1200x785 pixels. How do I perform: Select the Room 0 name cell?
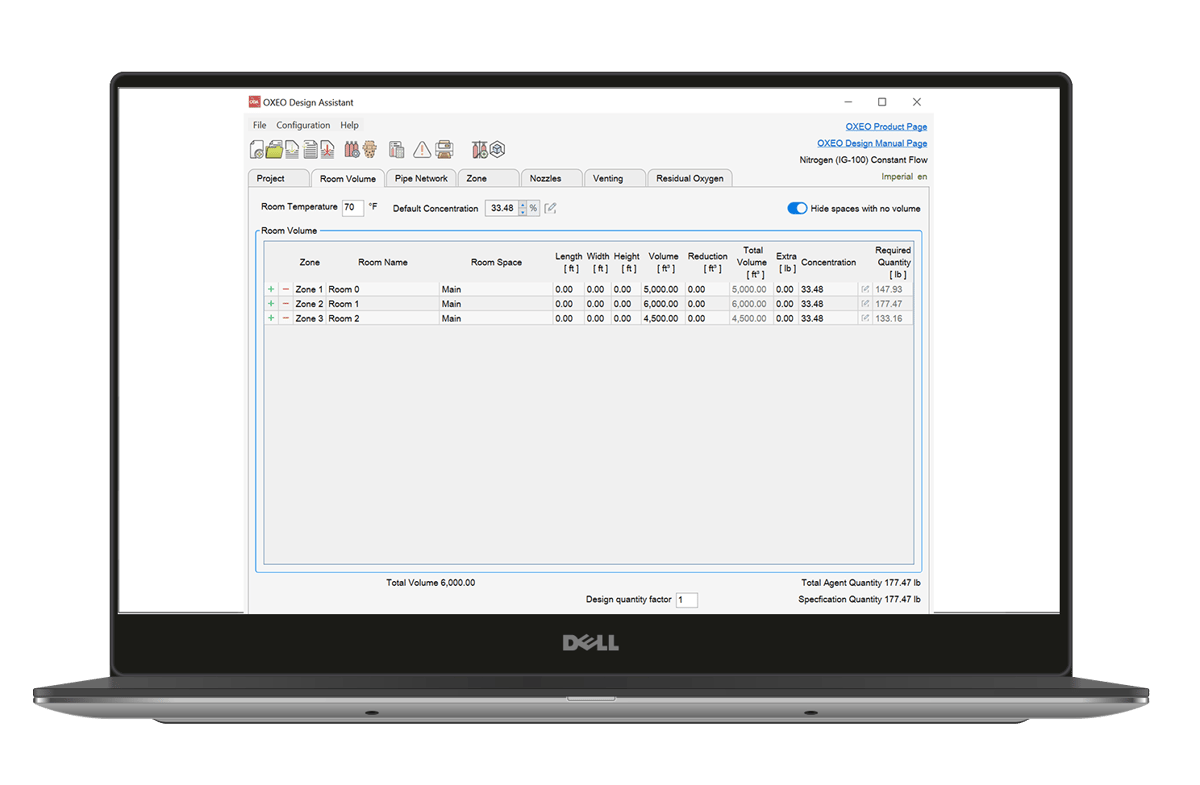pyautogui.click(x=383, y=289)
